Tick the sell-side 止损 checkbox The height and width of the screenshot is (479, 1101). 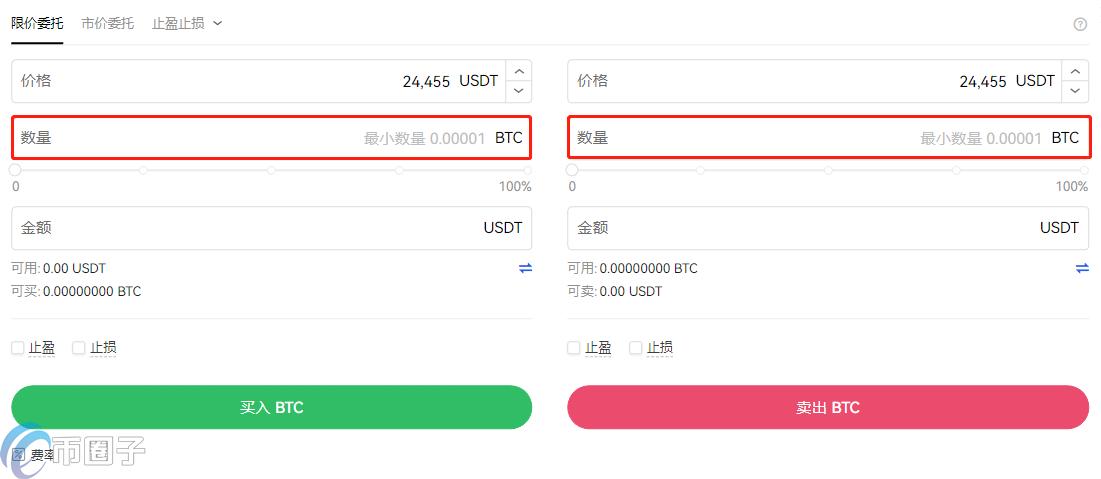click(636, 348)
